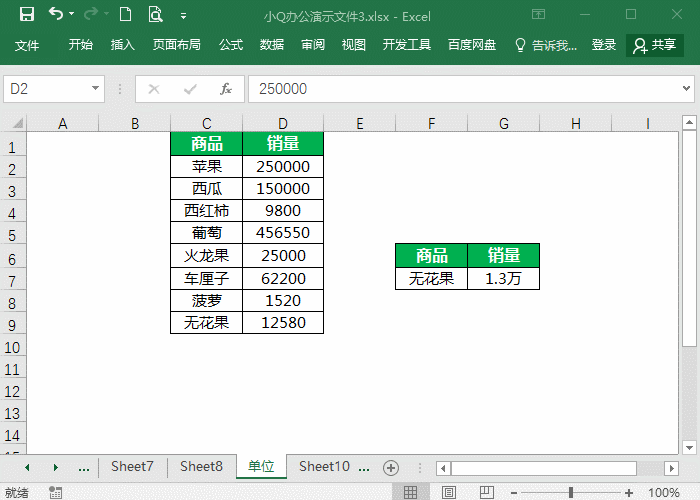Expand the formula bar chevron
Viewport: 700px width, 500px height.
[687, 88]
